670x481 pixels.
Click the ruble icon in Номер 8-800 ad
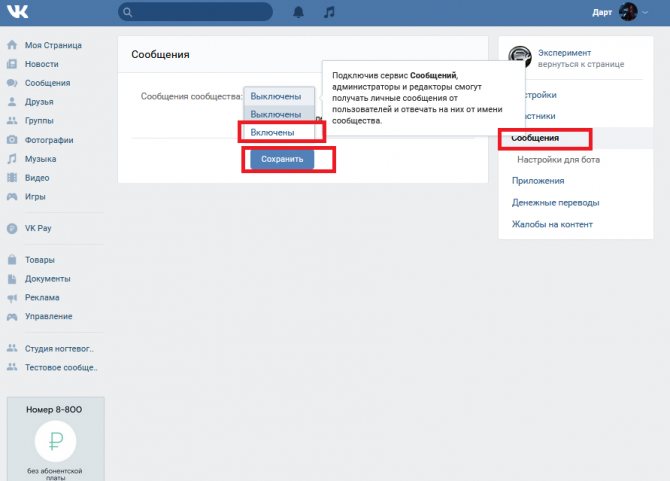56,441
